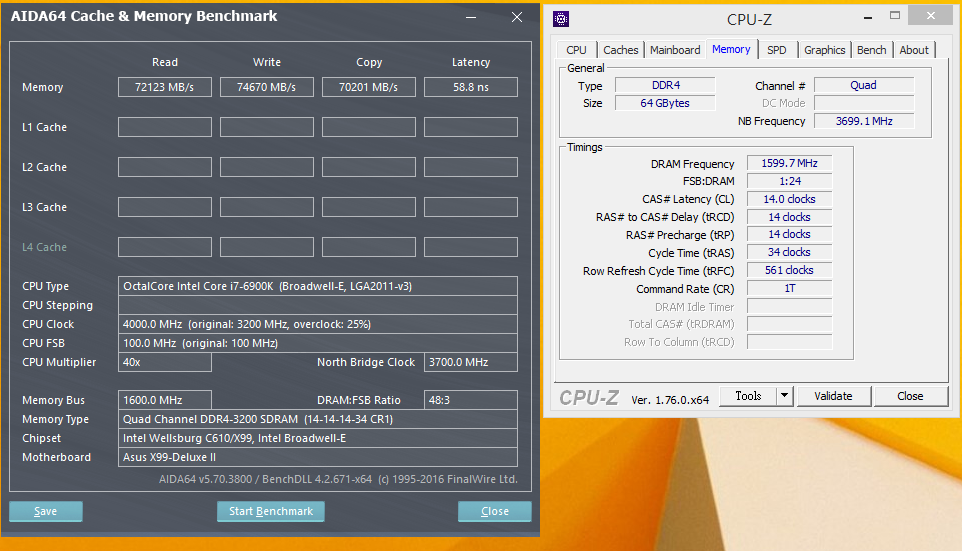The image size is (962, 551).
Task: Click the Close button in AIDA64 window
Action: 494,511
